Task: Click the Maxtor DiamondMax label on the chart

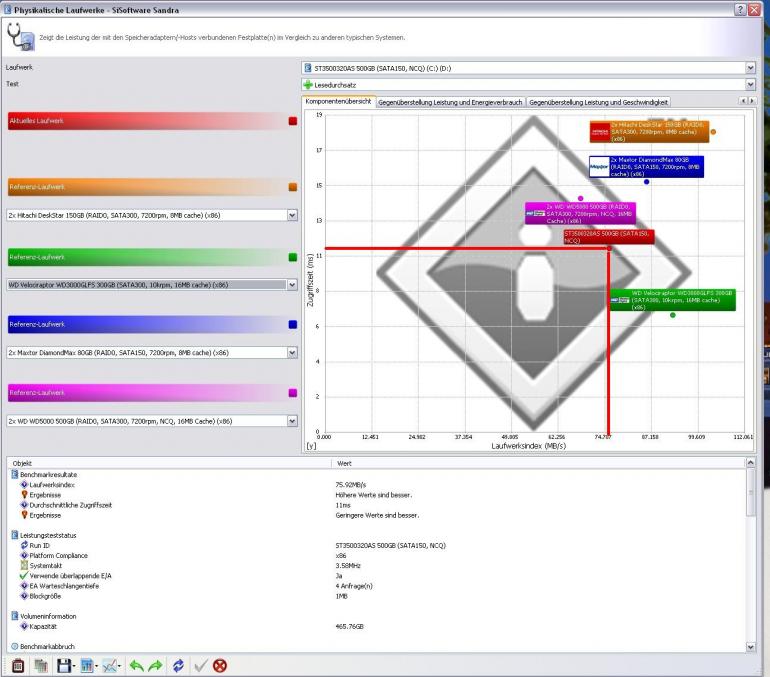Action: [x=646, y=167]
